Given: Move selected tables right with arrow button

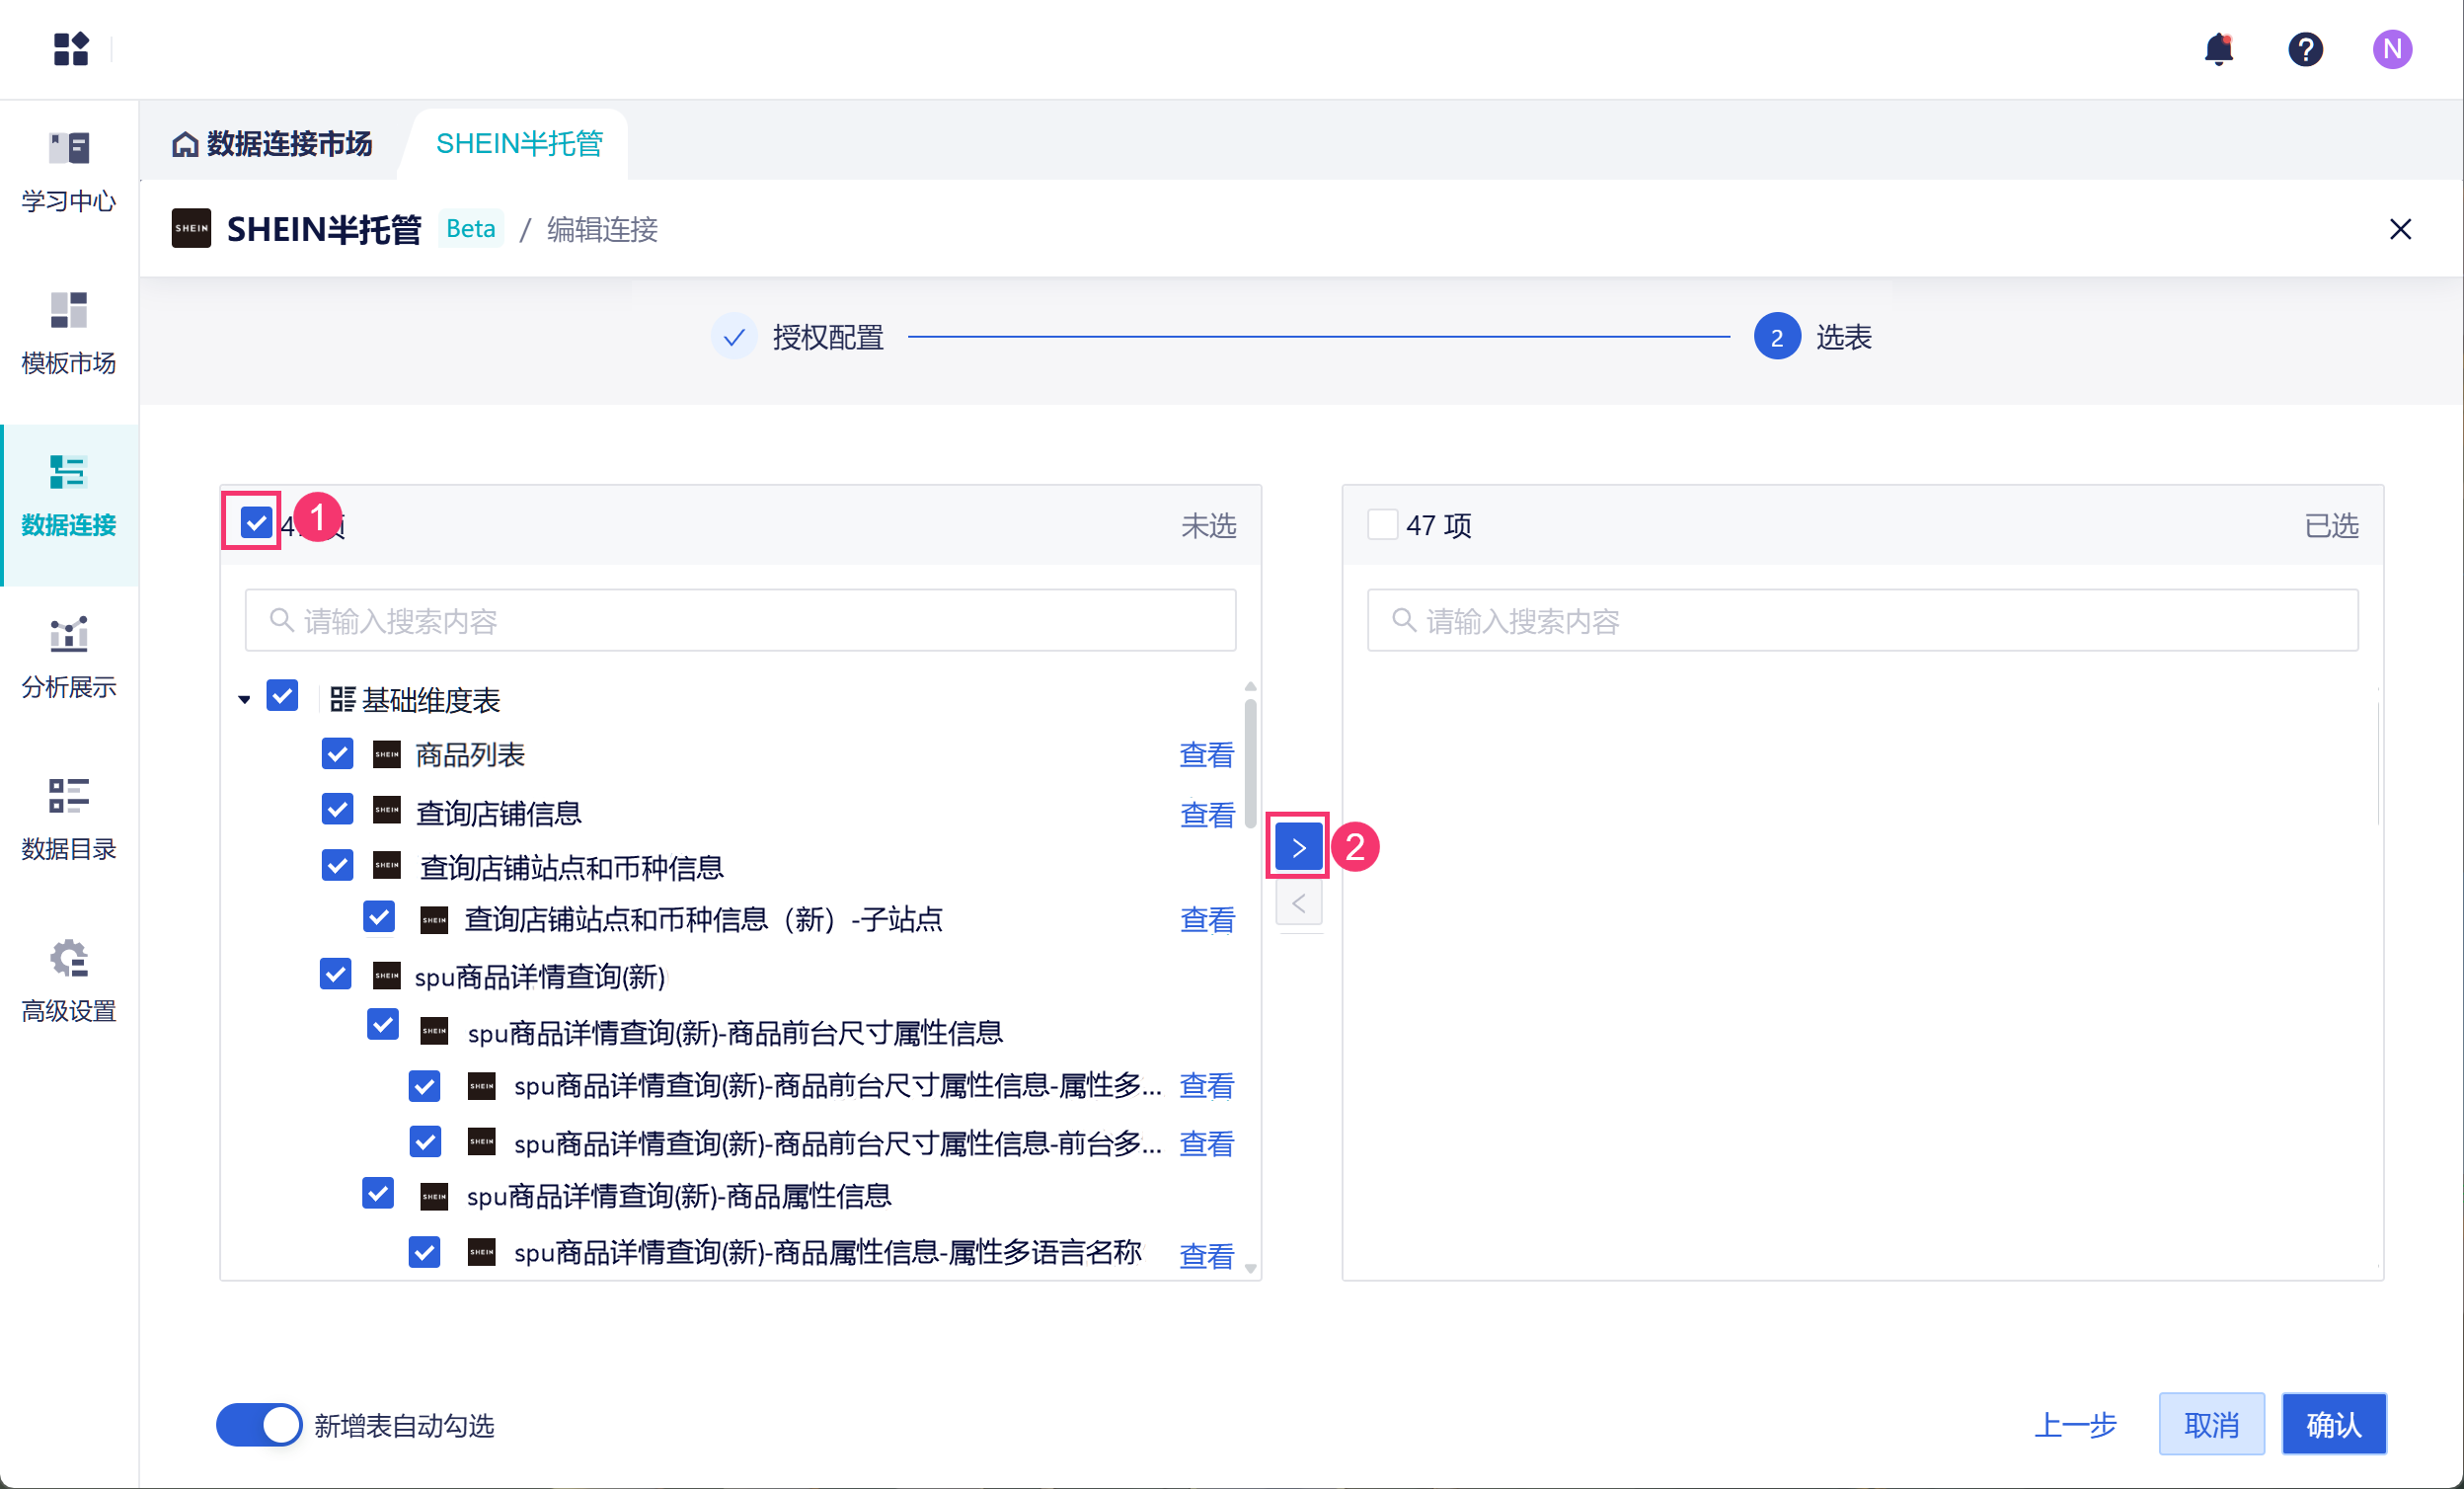Looking at the screenshot, I should 1298,848.
